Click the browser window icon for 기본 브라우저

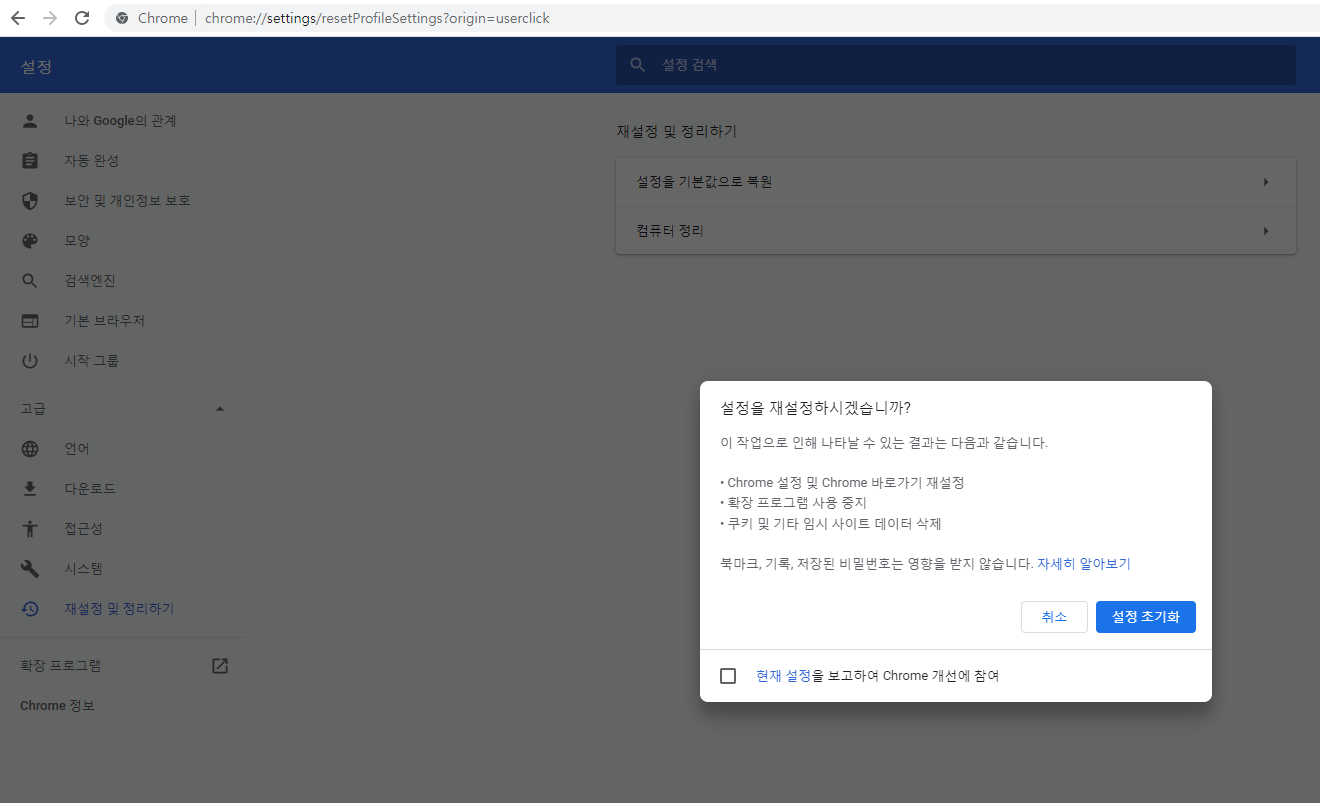tap(30, 321)
